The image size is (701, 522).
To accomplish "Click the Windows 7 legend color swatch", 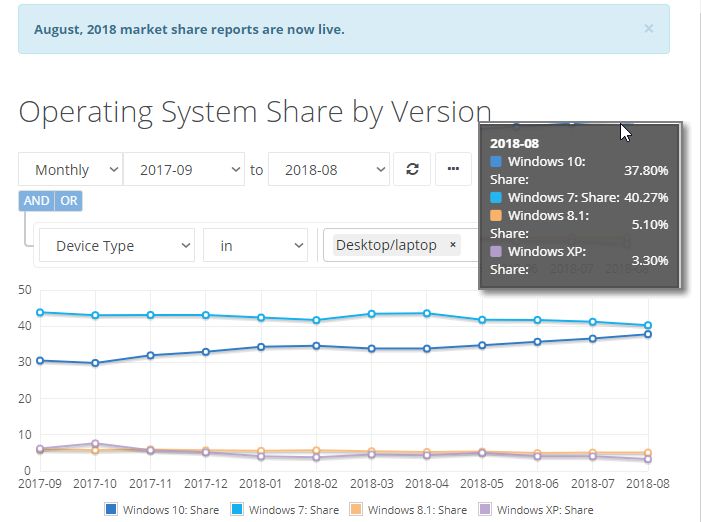I will [x=236, y=509].
